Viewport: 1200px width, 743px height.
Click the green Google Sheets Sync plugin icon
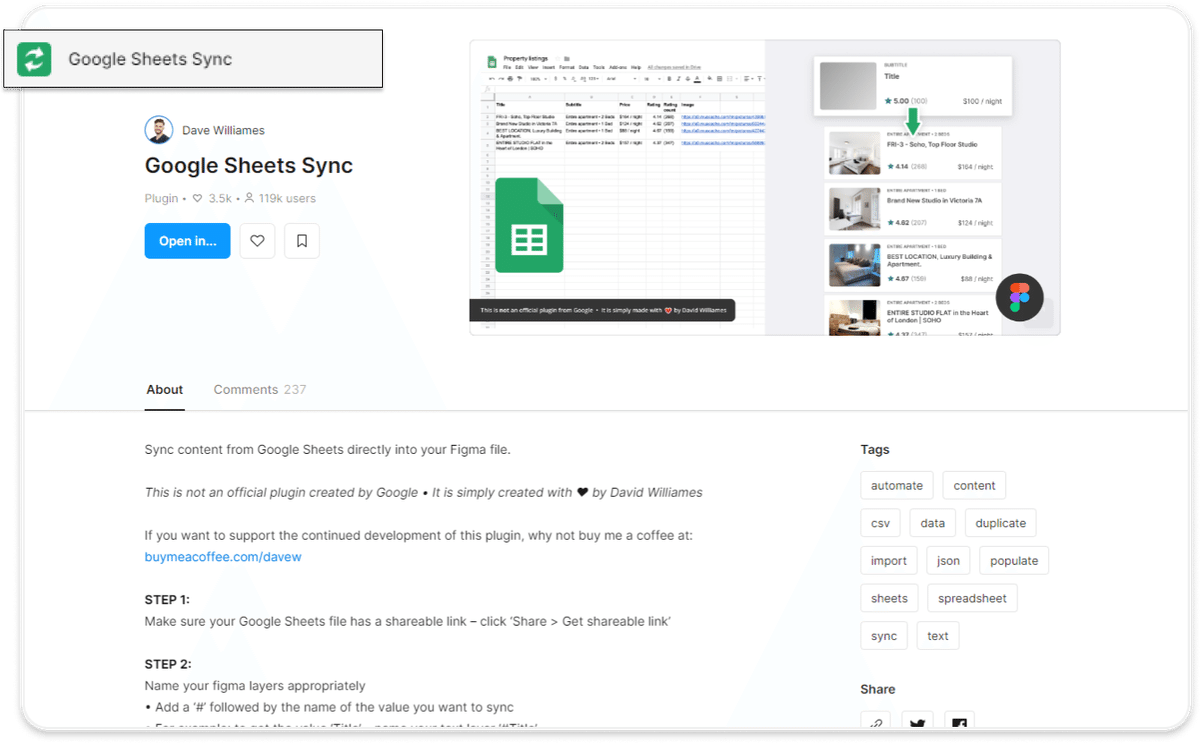(x=34, y=59)
